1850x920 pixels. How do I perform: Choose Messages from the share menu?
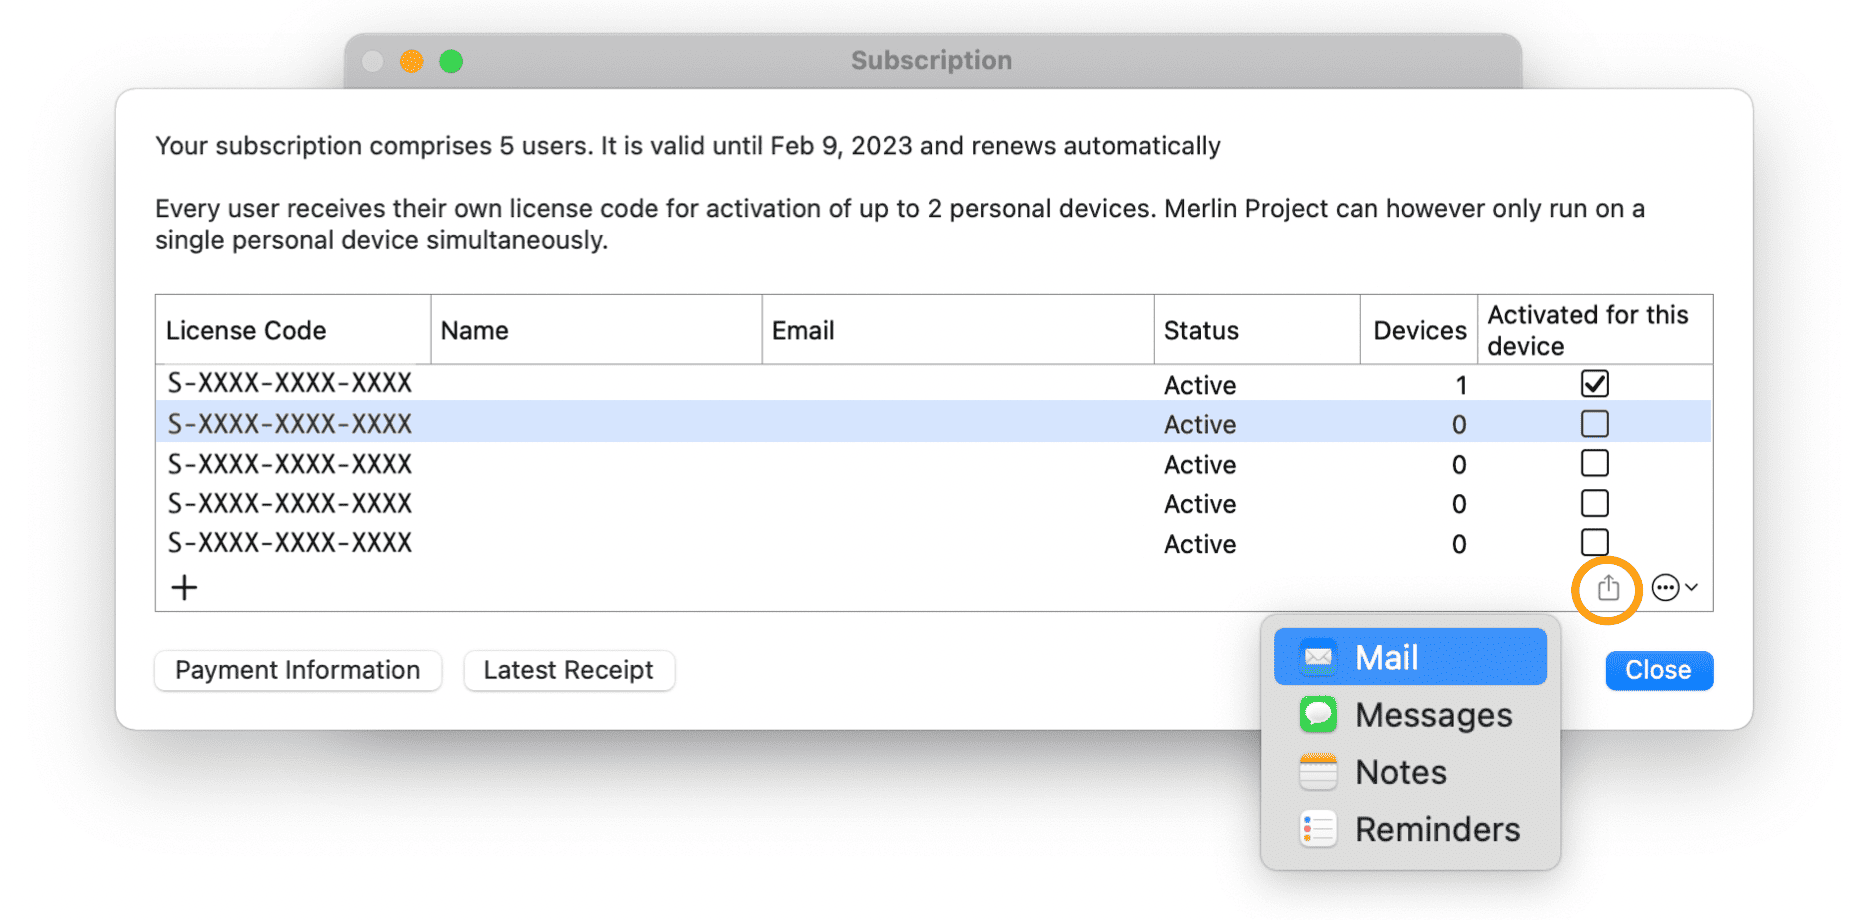click(1433, 715)
